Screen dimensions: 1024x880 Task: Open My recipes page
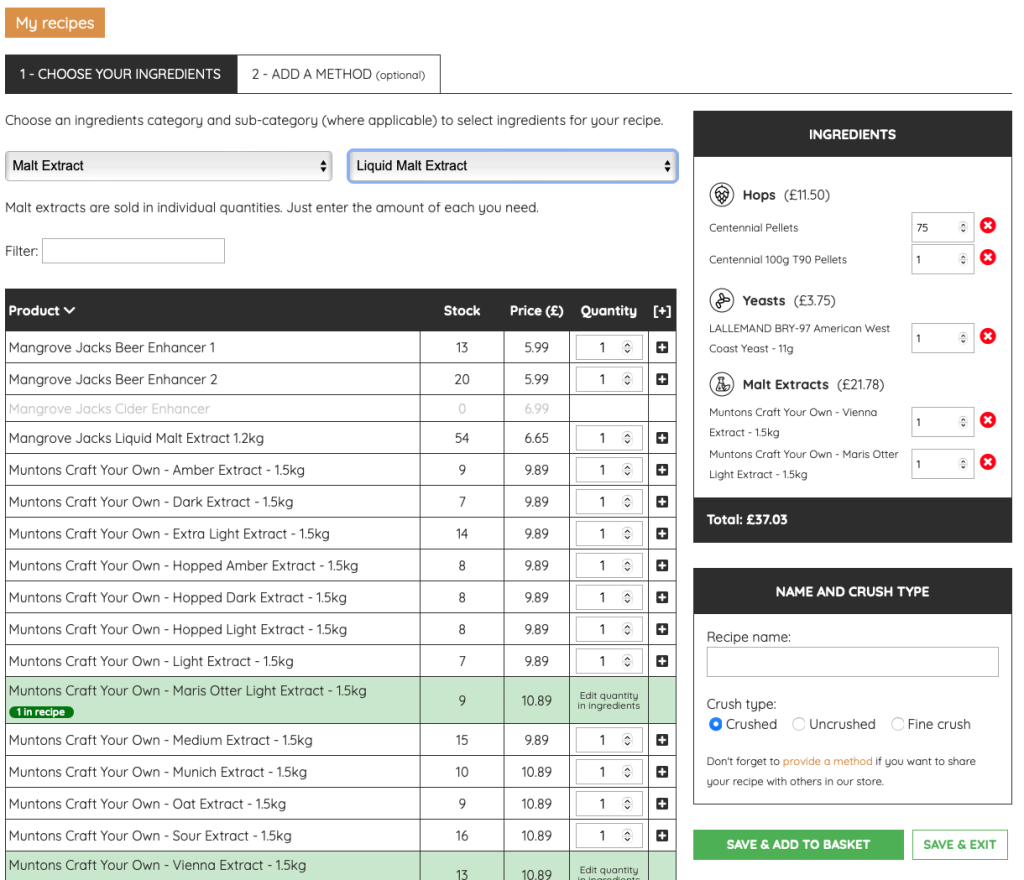tap(55, 23)
